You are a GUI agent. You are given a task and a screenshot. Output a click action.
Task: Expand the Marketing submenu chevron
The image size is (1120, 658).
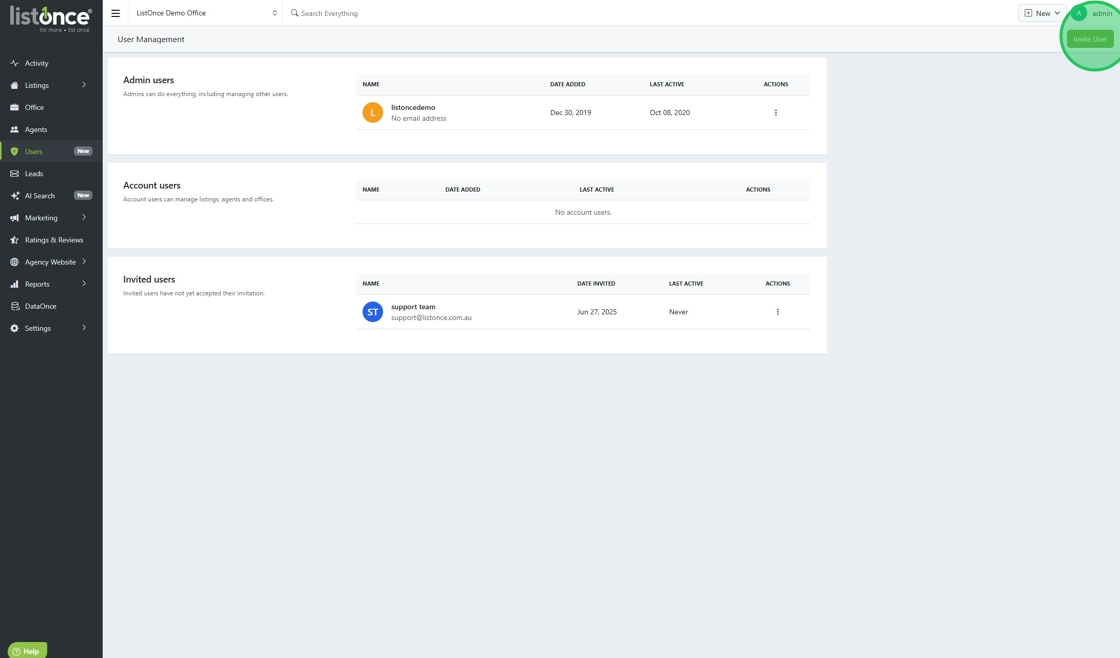coord(84,217)
